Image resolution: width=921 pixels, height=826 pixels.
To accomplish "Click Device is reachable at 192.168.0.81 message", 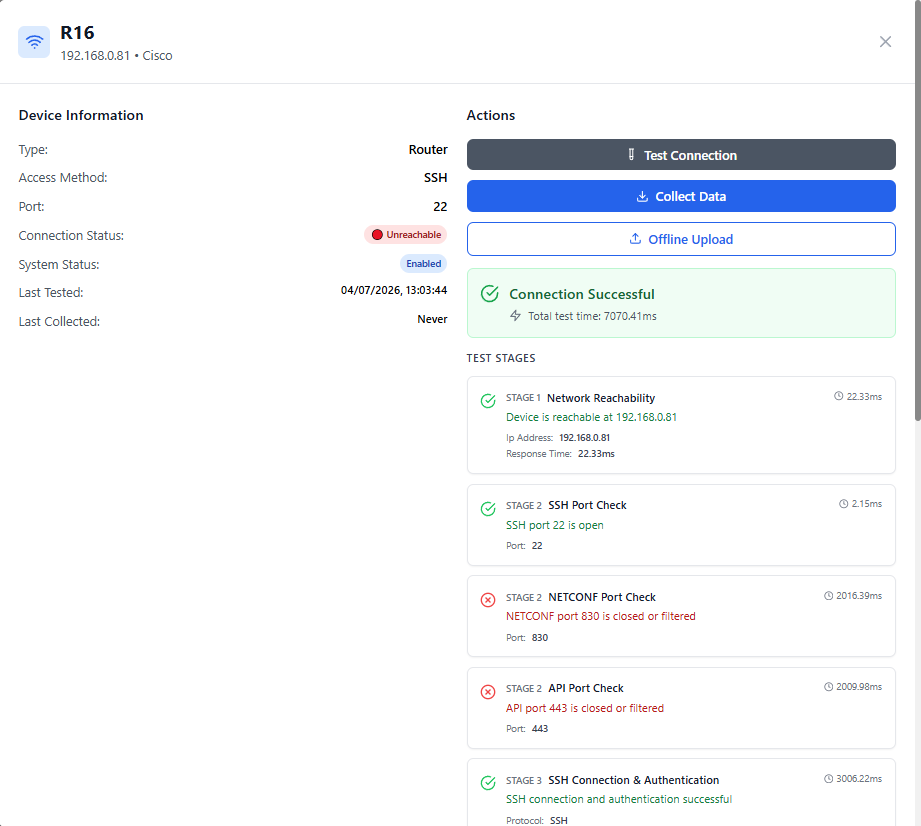I will coord(591,417).
